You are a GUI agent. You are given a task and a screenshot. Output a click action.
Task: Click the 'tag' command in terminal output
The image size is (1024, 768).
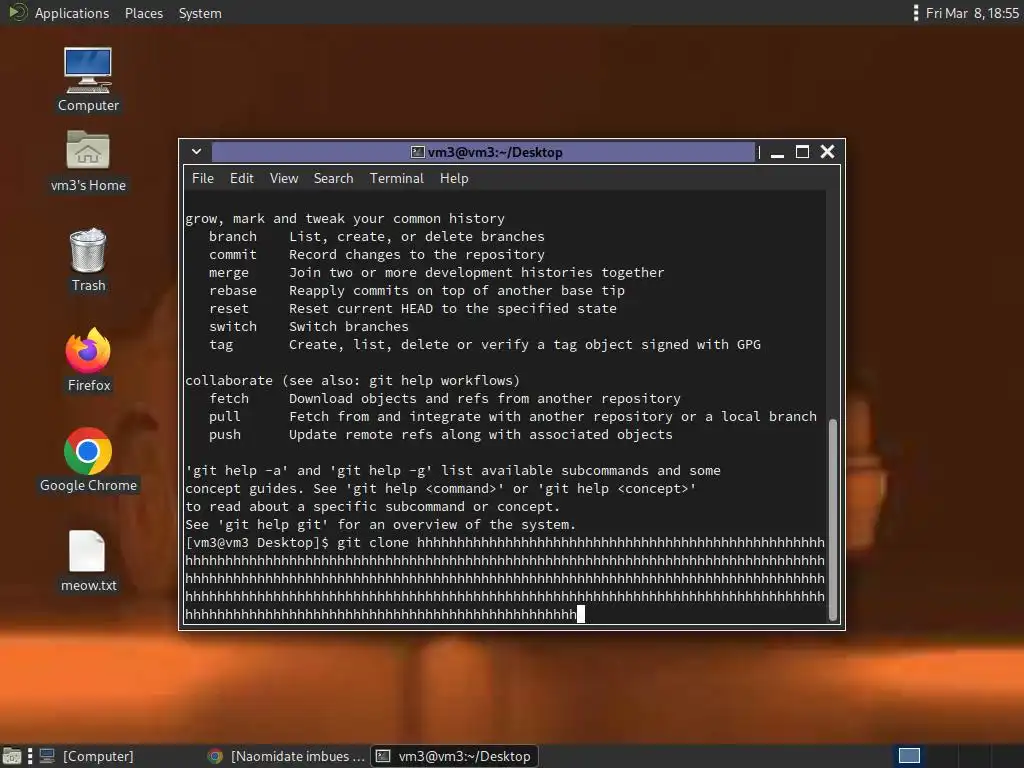[221, 345]
